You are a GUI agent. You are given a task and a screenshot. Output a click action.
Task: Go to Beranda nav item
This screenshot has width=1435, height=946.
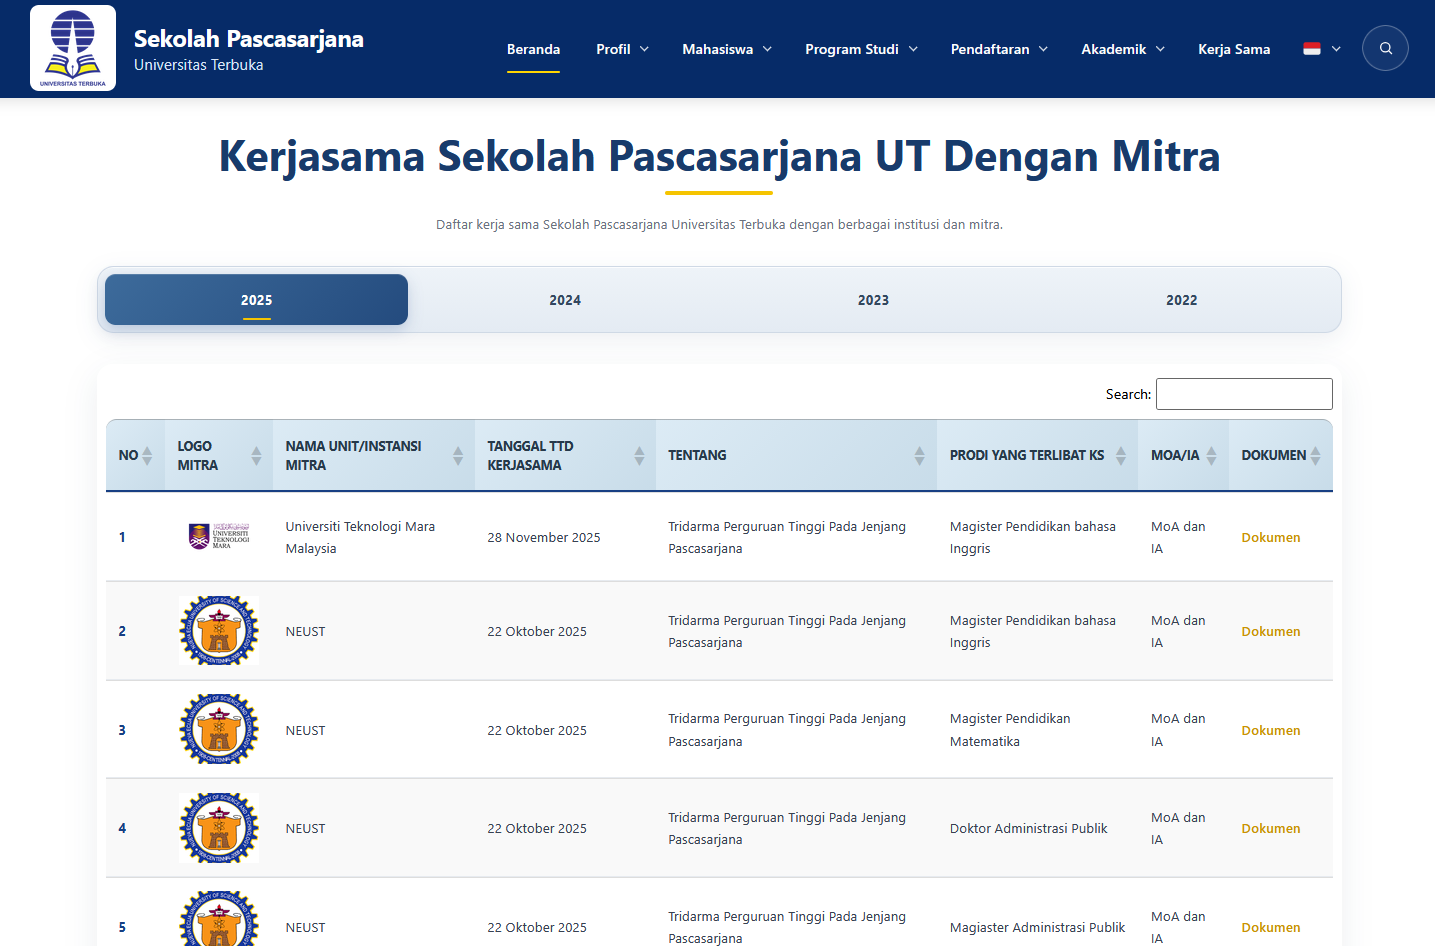click(x=533, y=49)
